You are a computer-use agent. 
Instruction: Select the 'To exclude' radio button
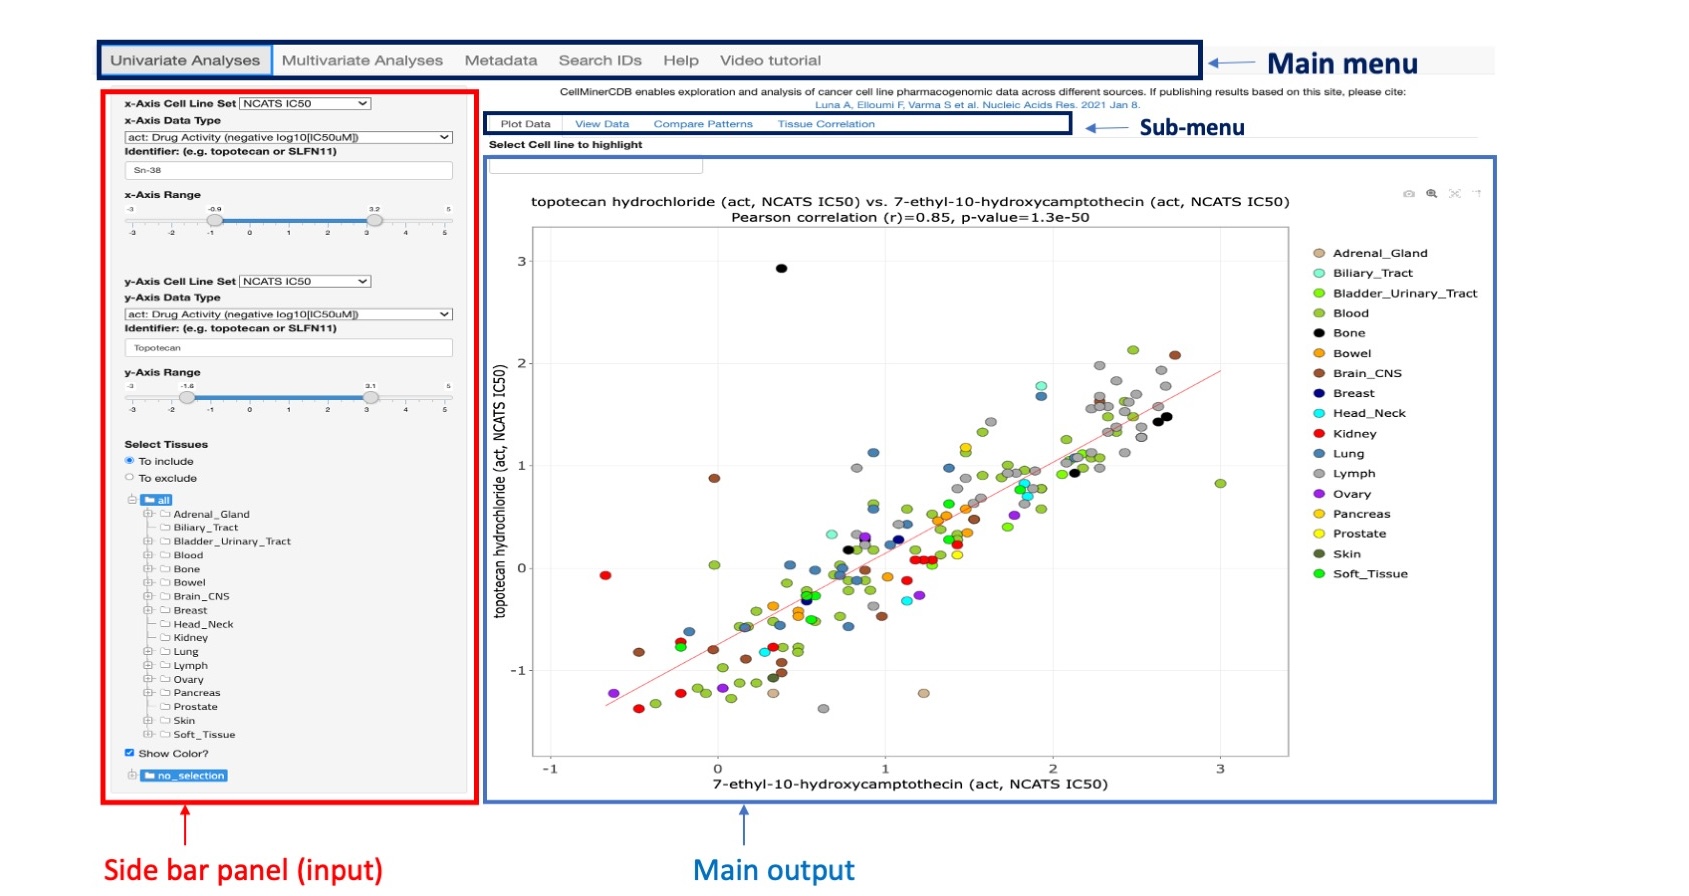coord(129,478)
